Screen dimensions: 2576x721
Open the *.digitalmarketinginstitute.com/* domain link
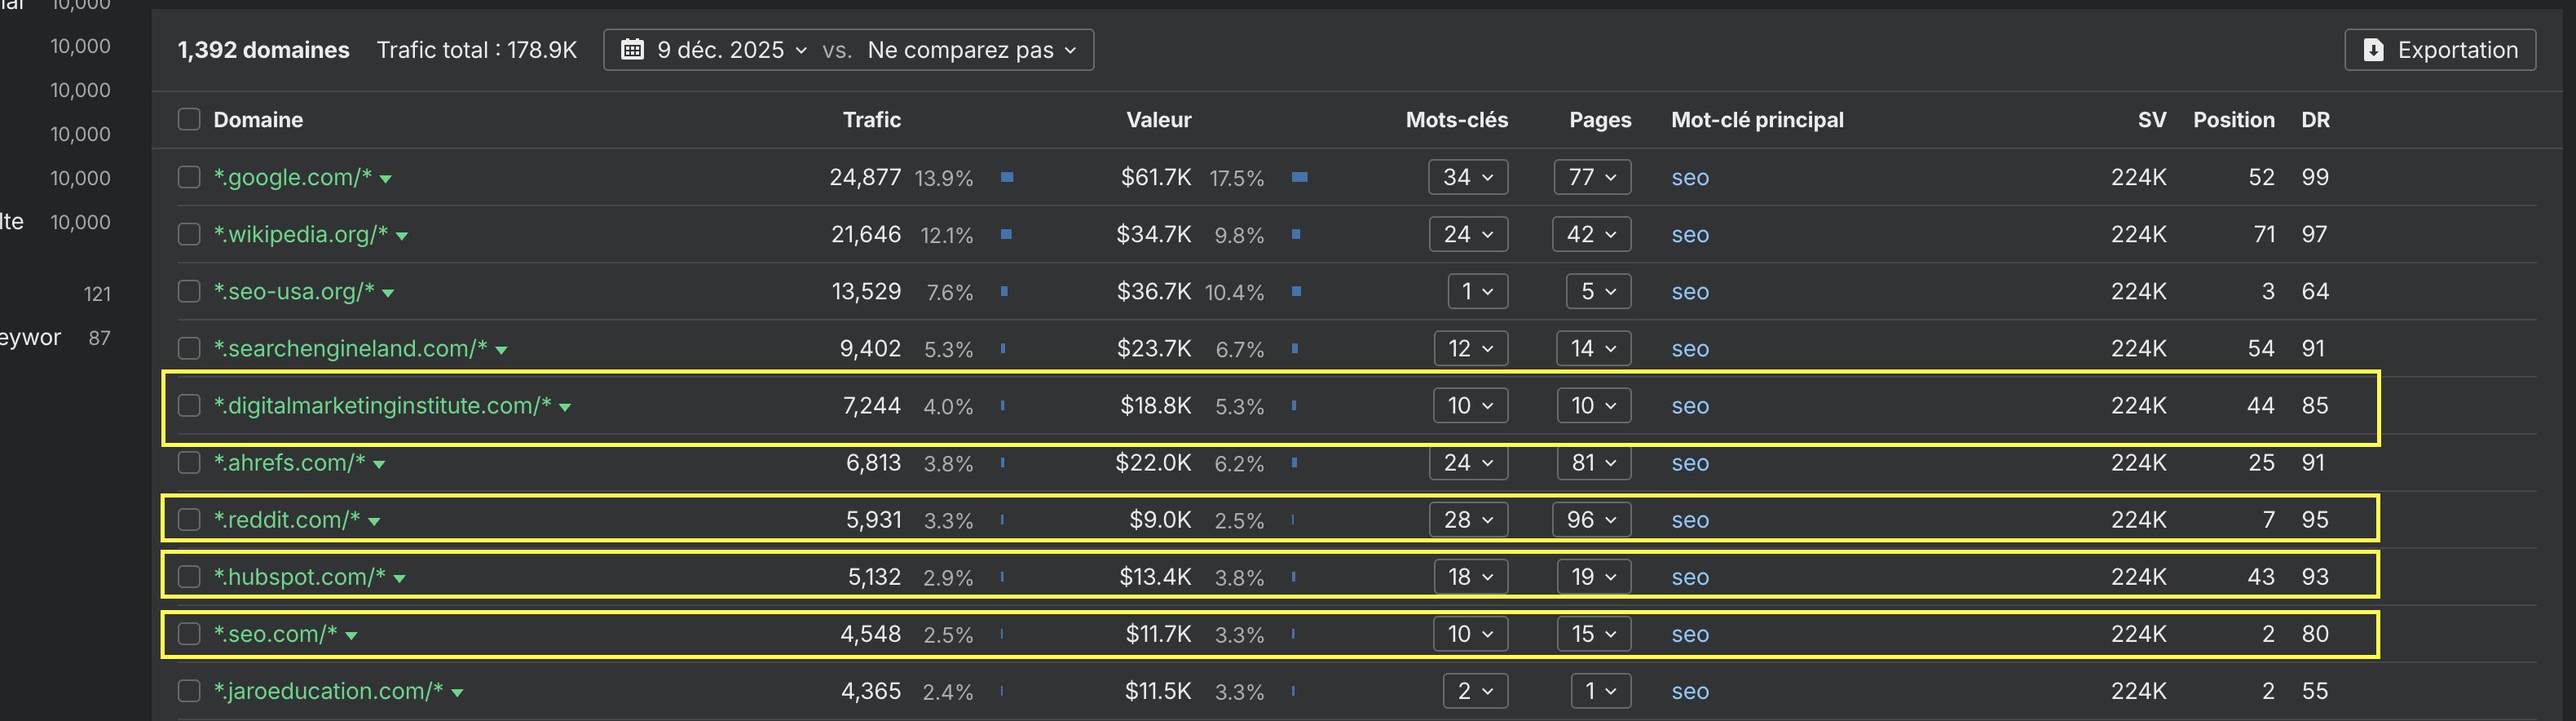(382, 405)
